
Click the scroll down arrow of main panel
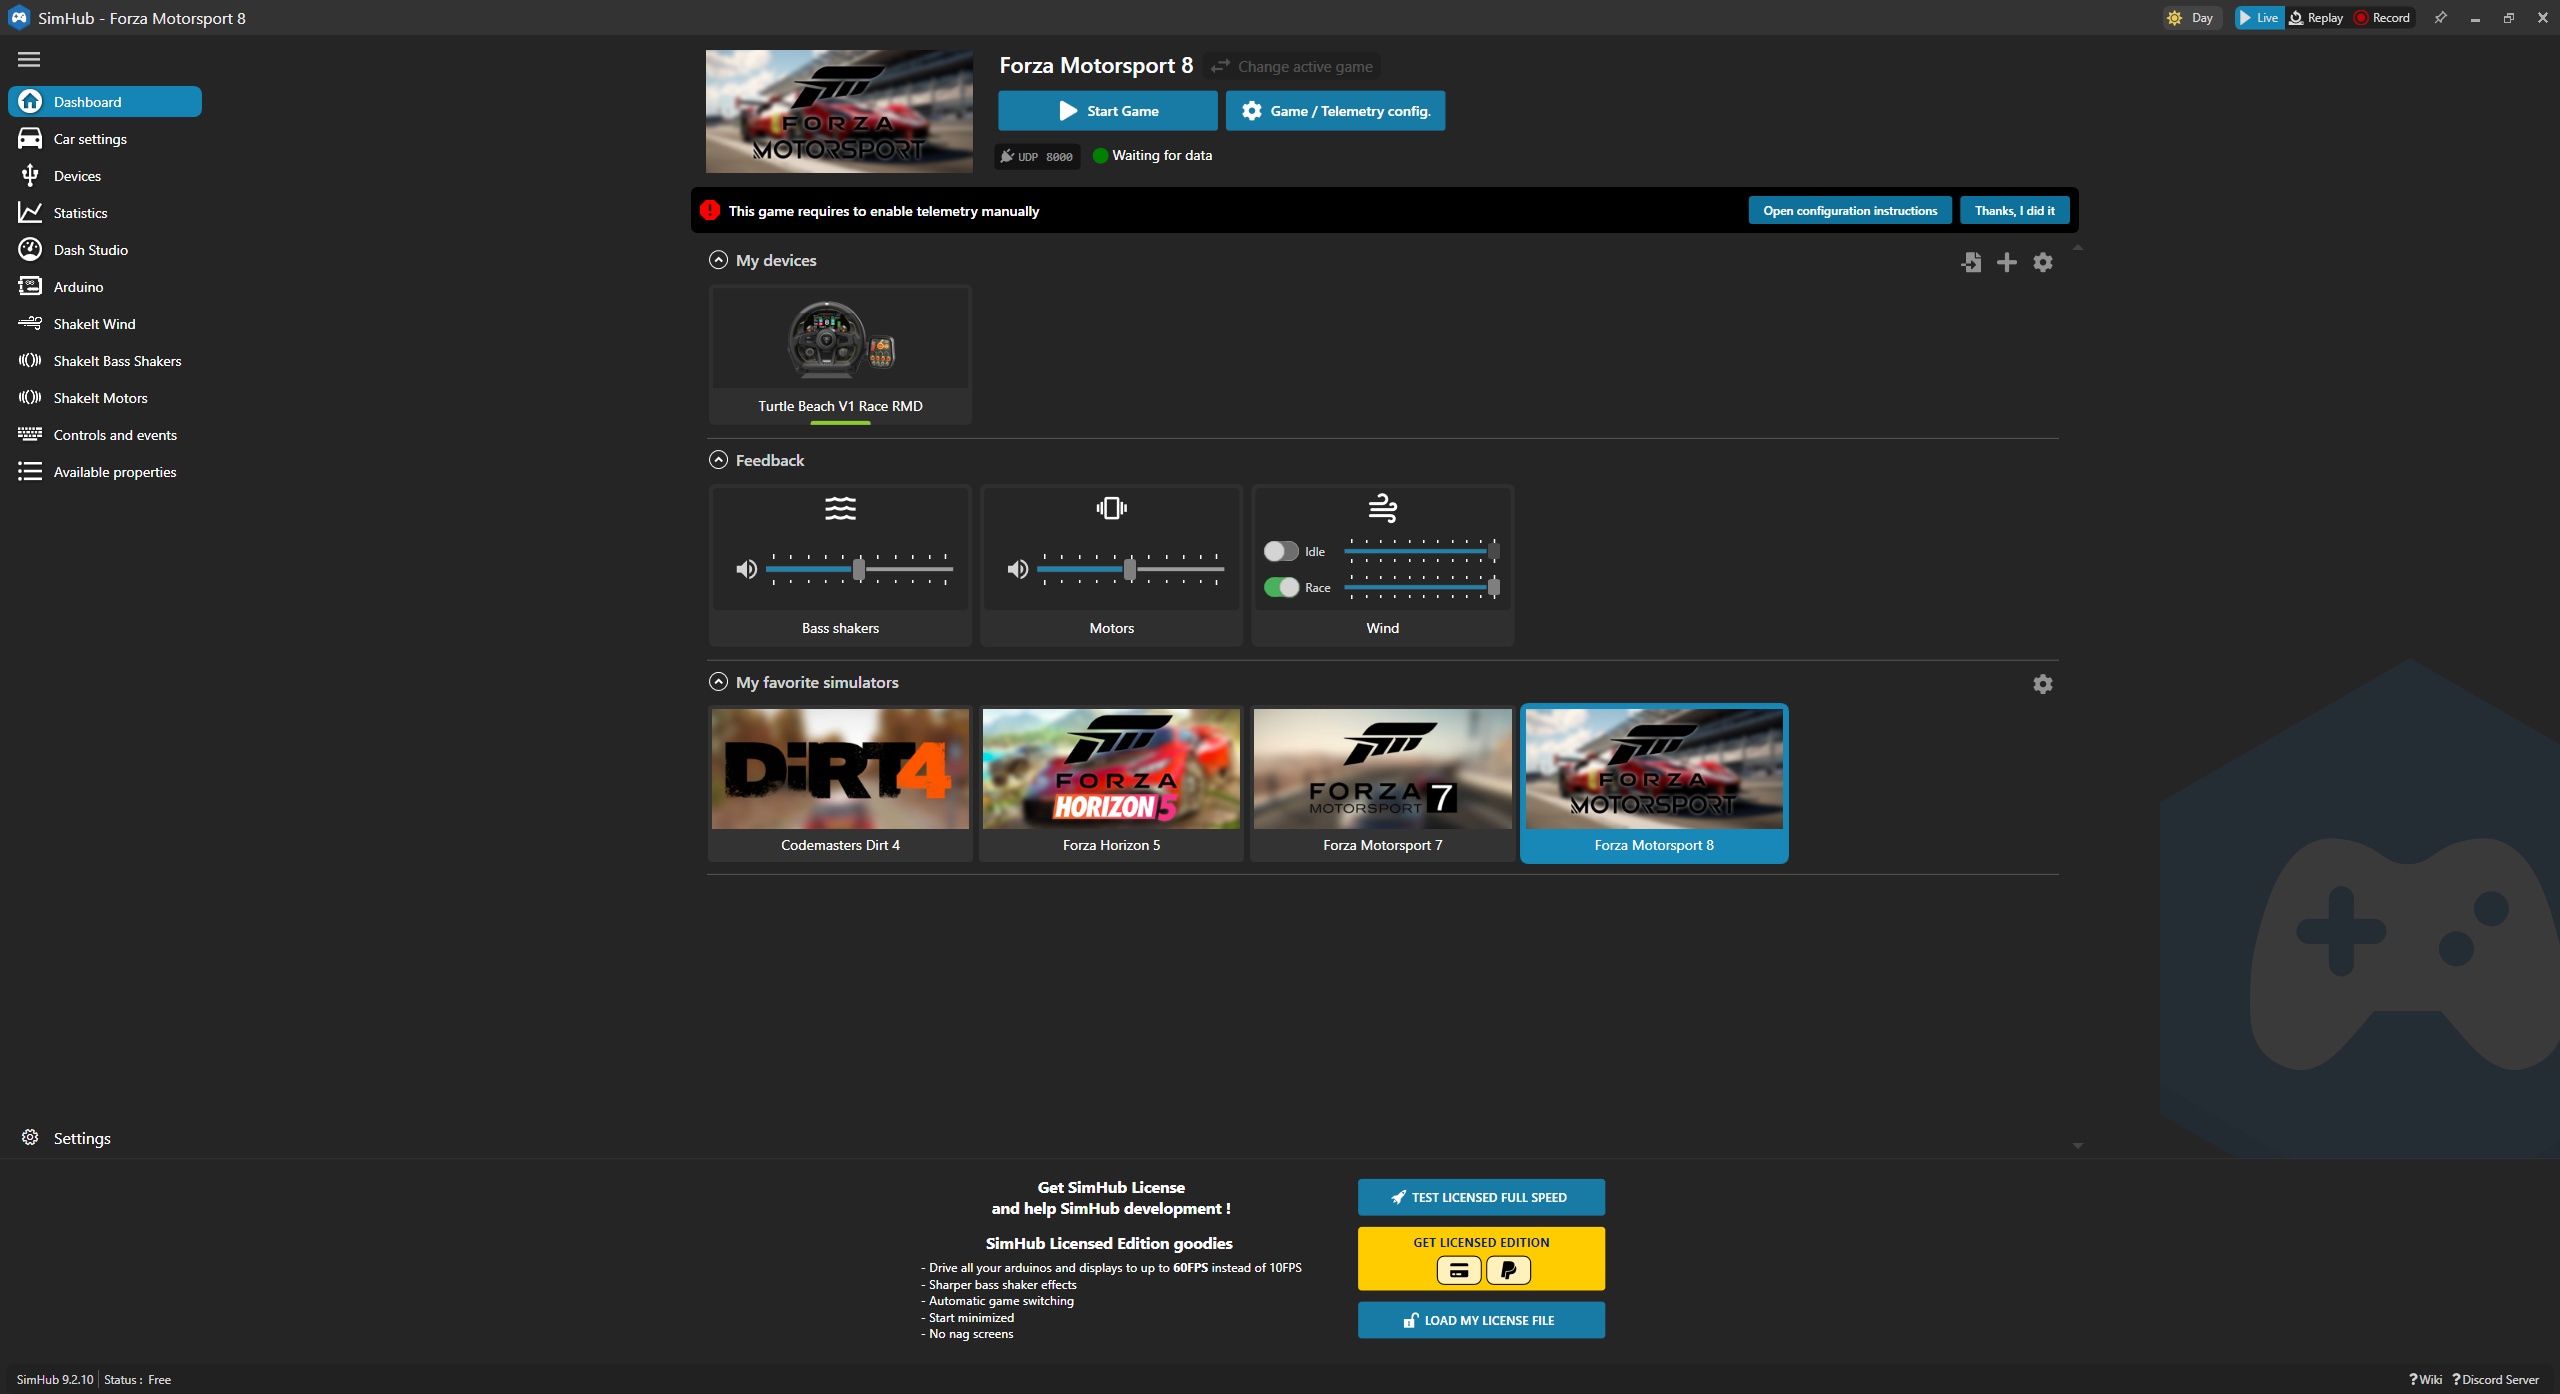pyautogui.click(x=2078, y=1146)
